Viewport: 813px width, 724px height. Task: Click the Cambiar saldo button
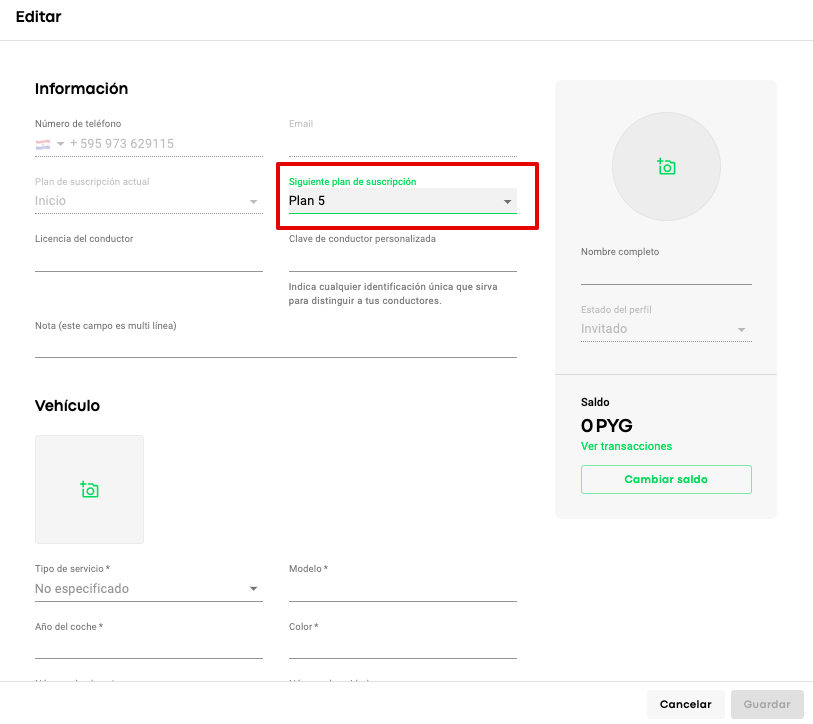coord(666,480)
